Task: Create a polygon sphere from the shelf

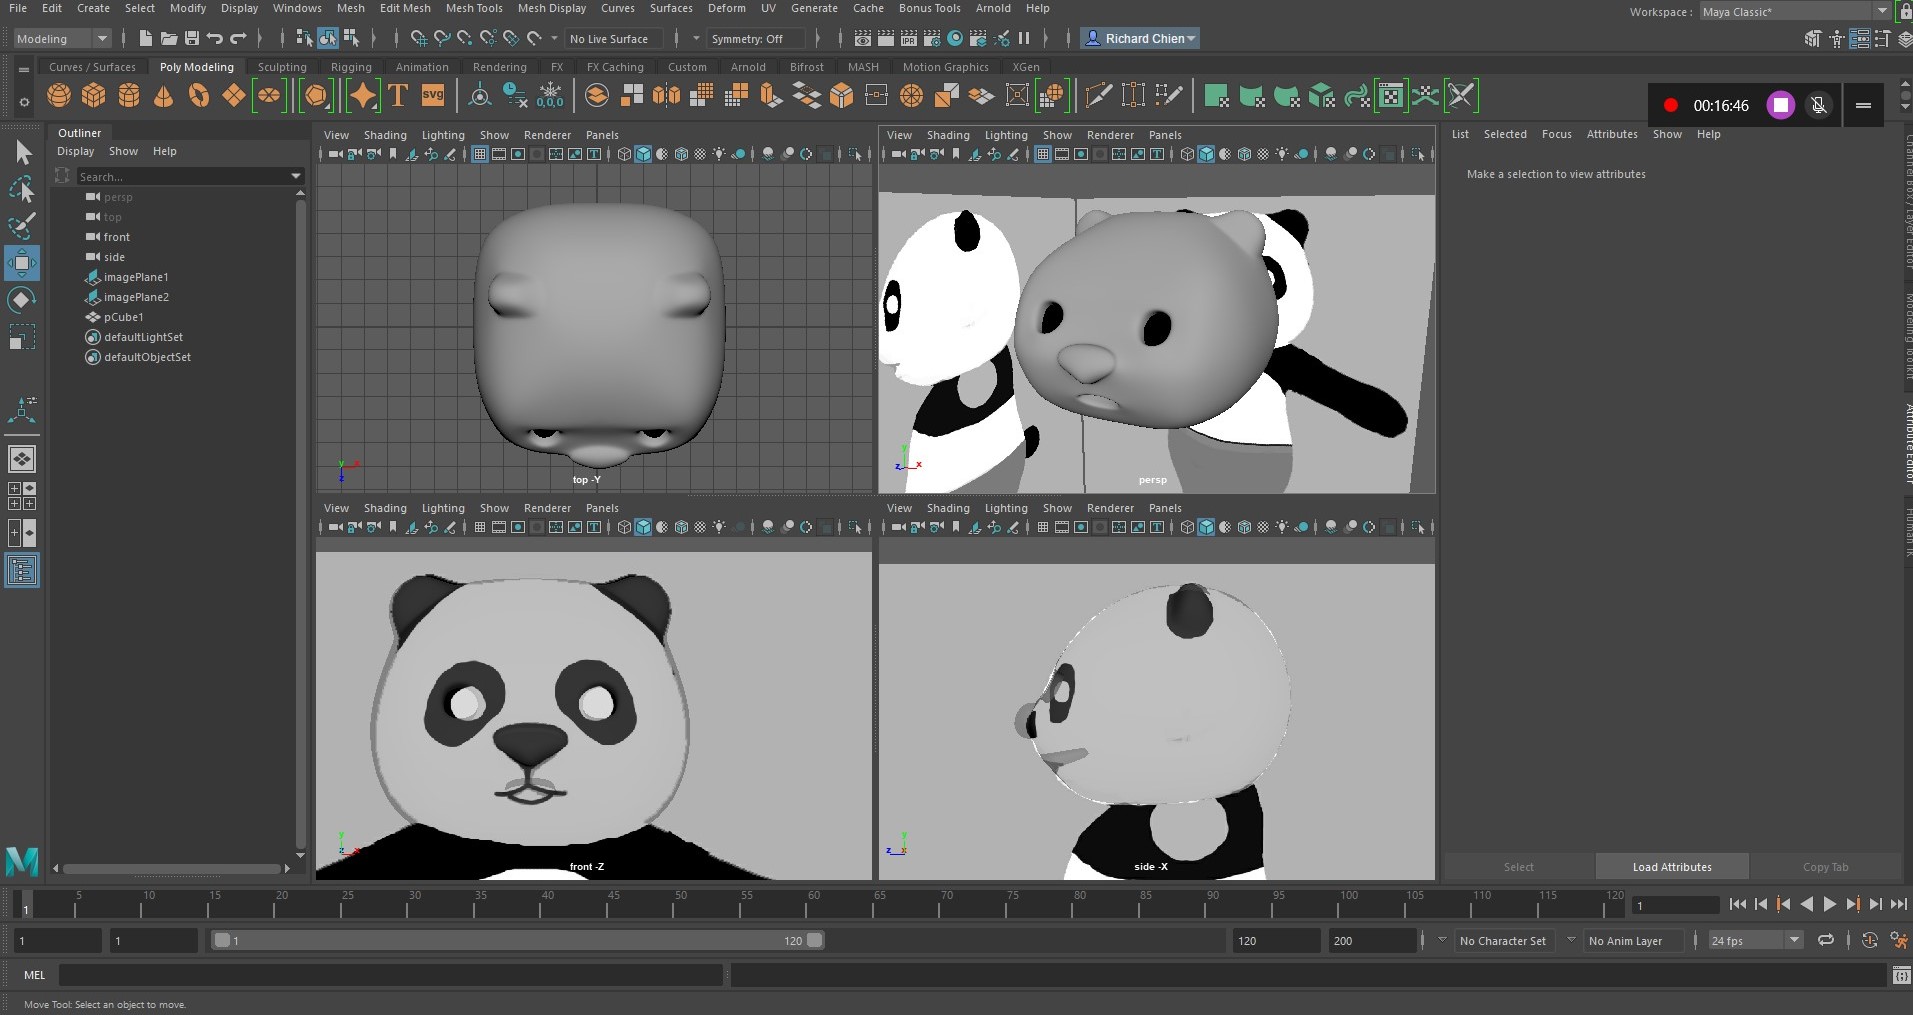Action: point(59,96)
